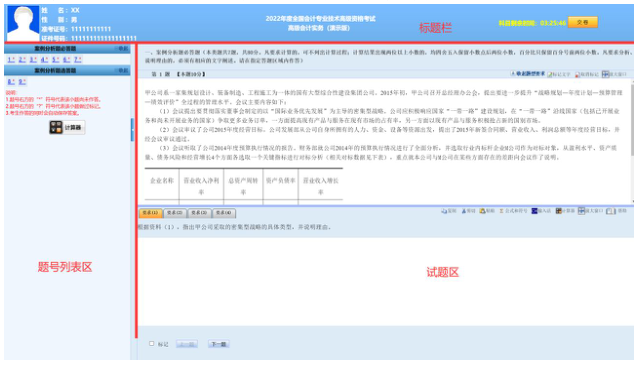639x366 pixels.
Task: Click the exam title text in the header
Action: click(x=320, y=23)
